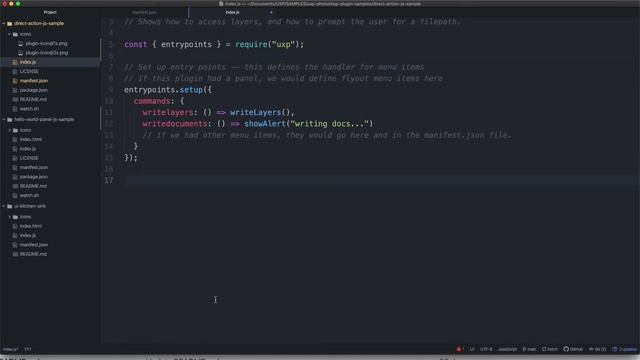The width and height of the screenshot is (640, 360).
Task: Switch to the index.js editor tab
Action: [x=232, y=13]
